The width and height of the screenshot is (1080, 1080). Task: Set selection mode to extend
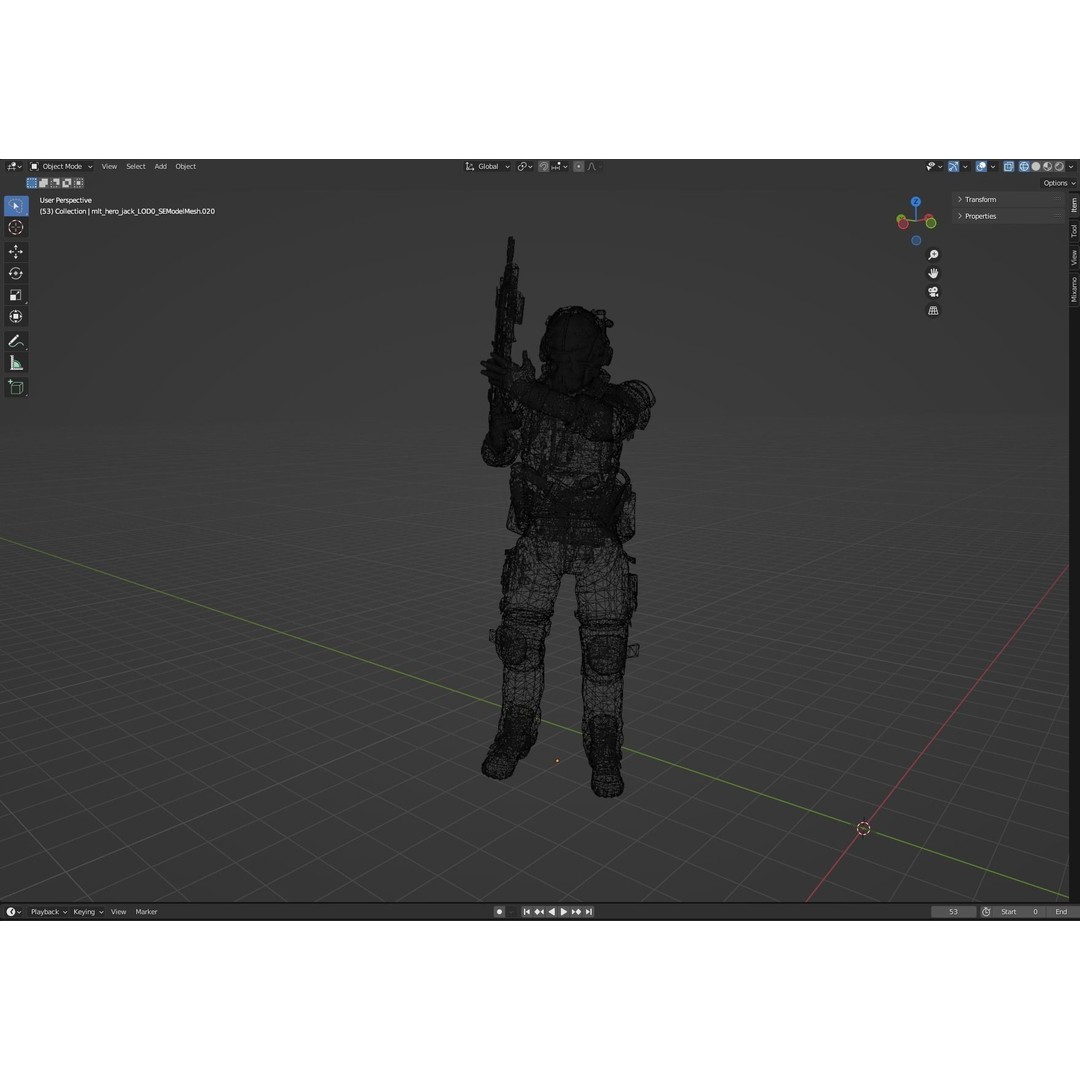(x=43, y=183)
